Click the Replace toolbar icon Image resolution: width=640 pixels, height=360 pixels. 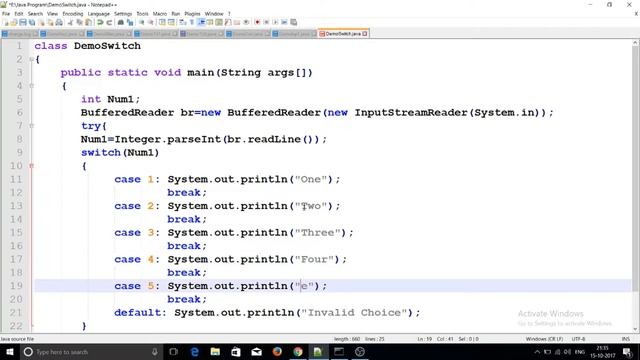pos(130,22)
